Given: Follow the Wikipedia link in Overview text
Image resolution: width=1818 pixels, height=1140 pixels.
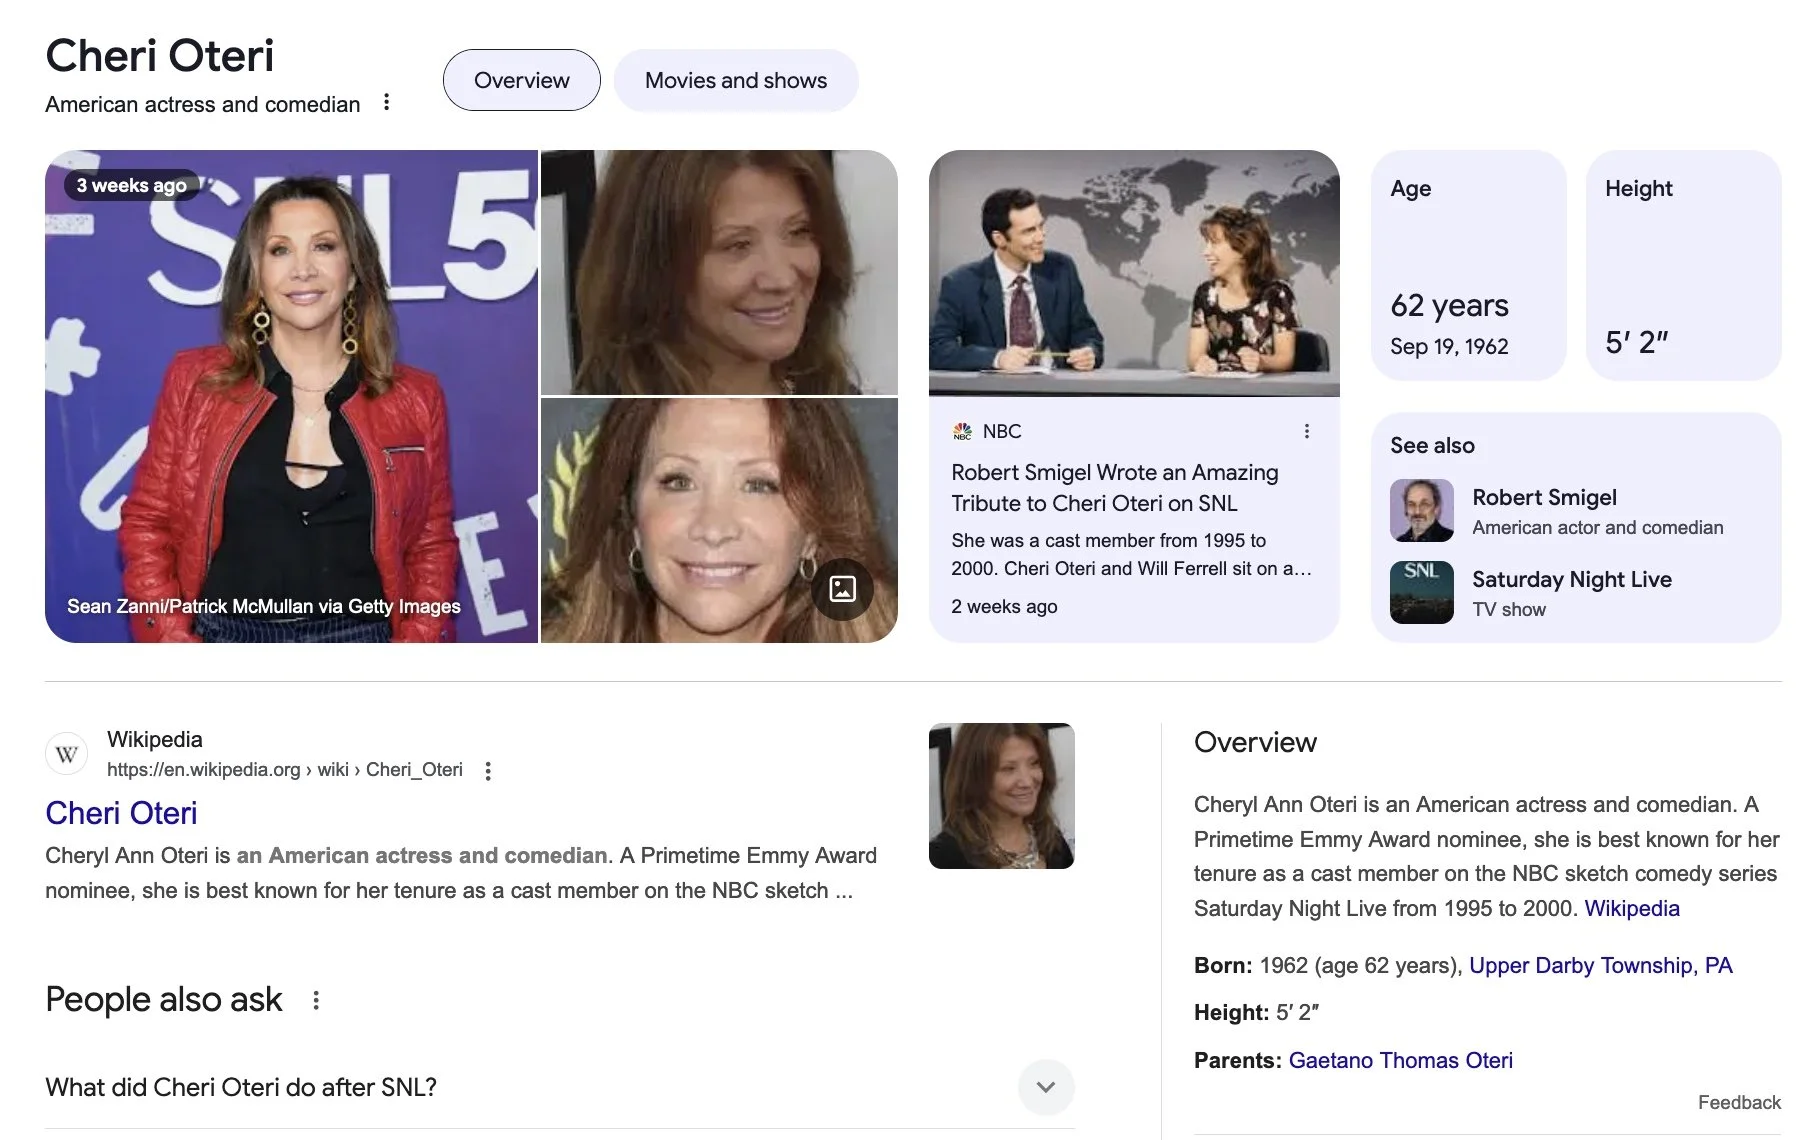Looking at the screenshot, I should pos(1632,908).
